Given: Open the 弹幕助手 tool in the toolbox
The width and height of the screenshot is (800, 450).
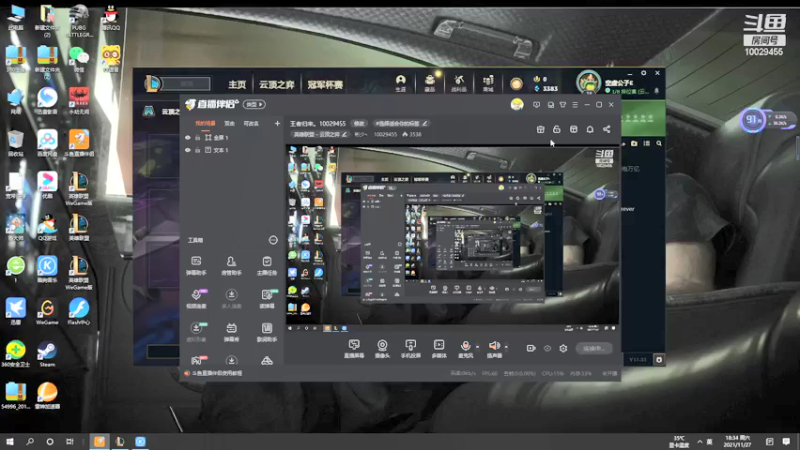Looking at the screenshot, I should click(x=196, y=265).
